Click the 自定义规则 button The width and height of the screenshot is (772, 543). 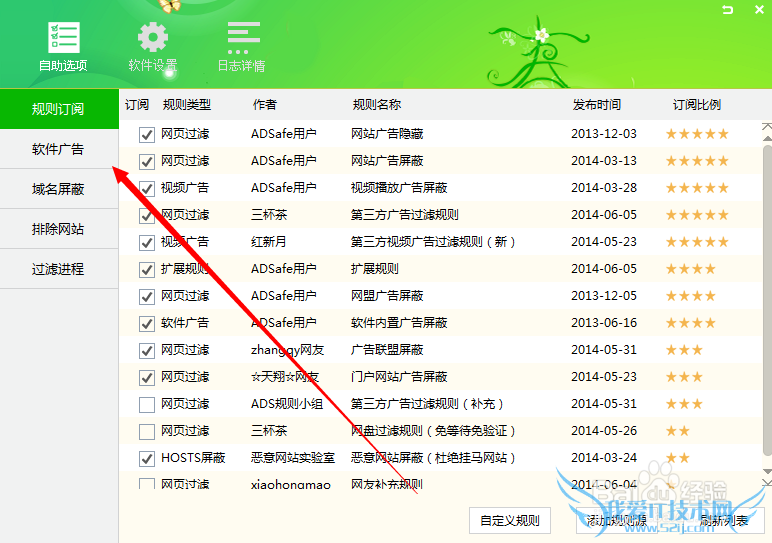(x=510, y=520)
